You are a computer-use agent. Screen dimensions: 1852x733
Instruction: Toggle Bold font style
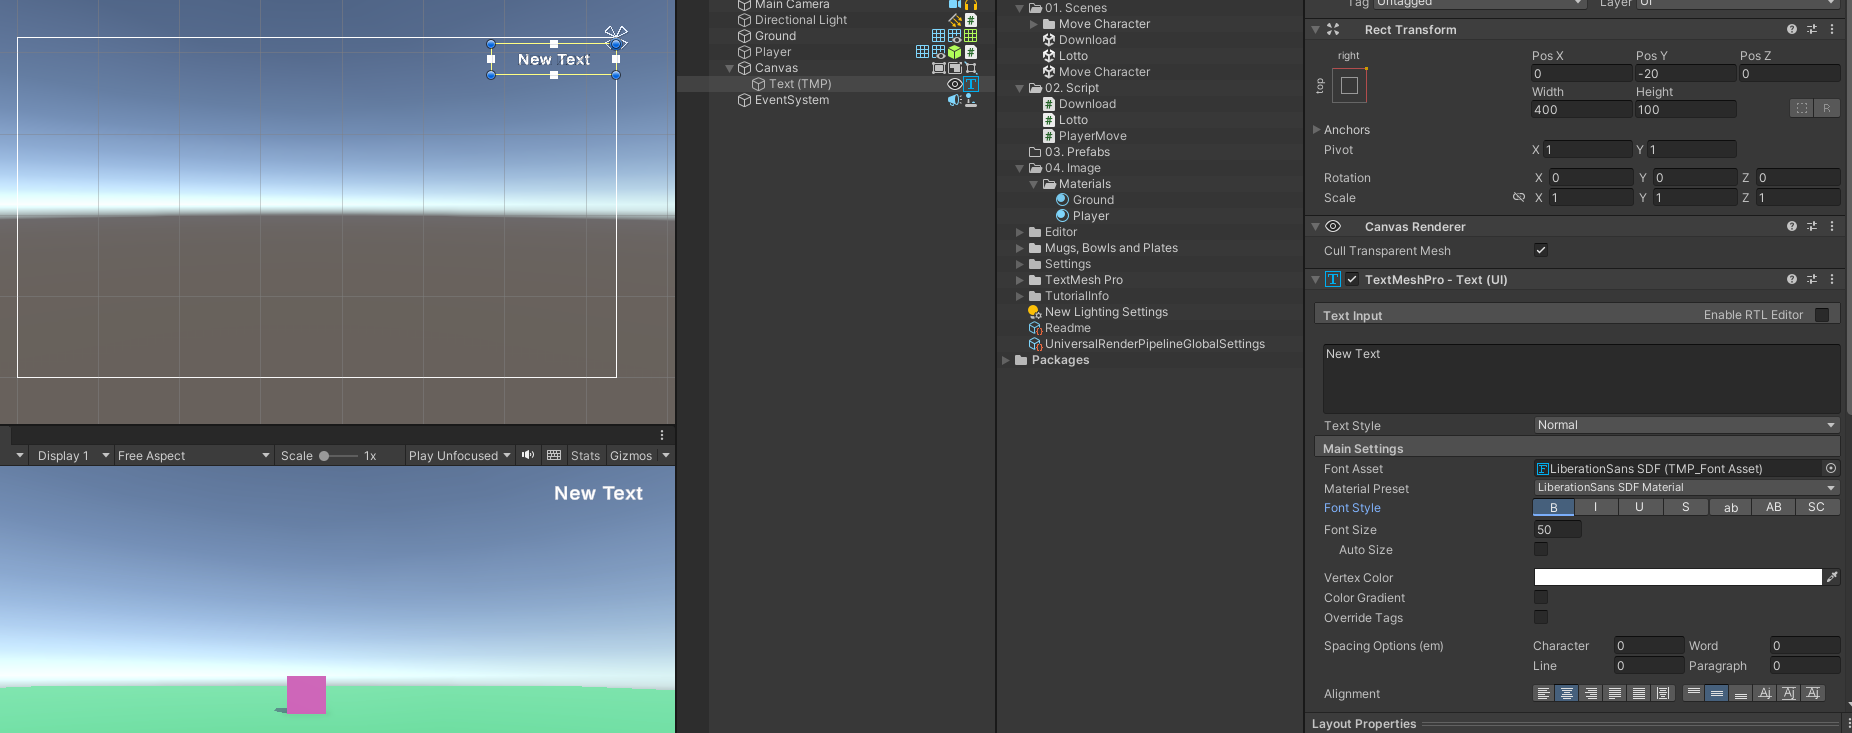[x=1554, y=507]
